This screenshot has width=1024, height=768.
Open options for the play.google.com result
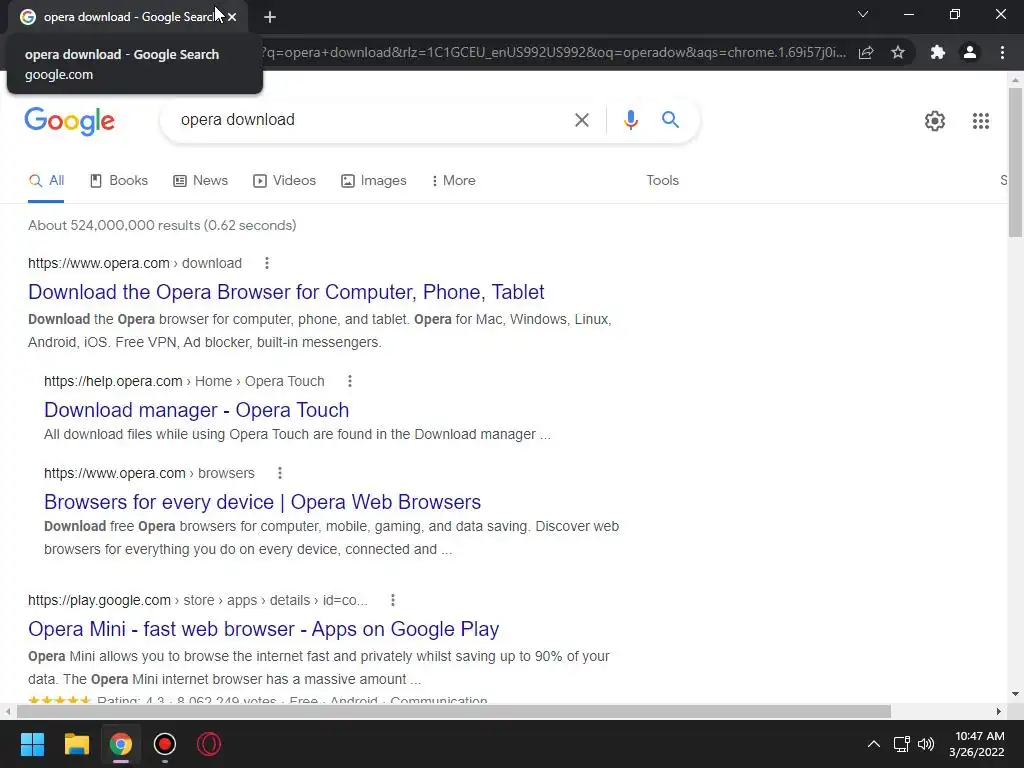392,600
